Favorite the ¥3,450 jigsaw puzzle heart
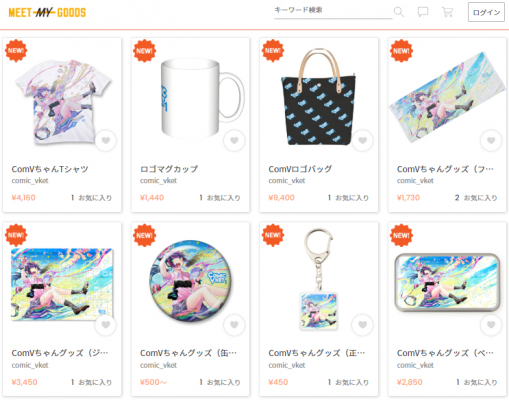 click(106, 325)
